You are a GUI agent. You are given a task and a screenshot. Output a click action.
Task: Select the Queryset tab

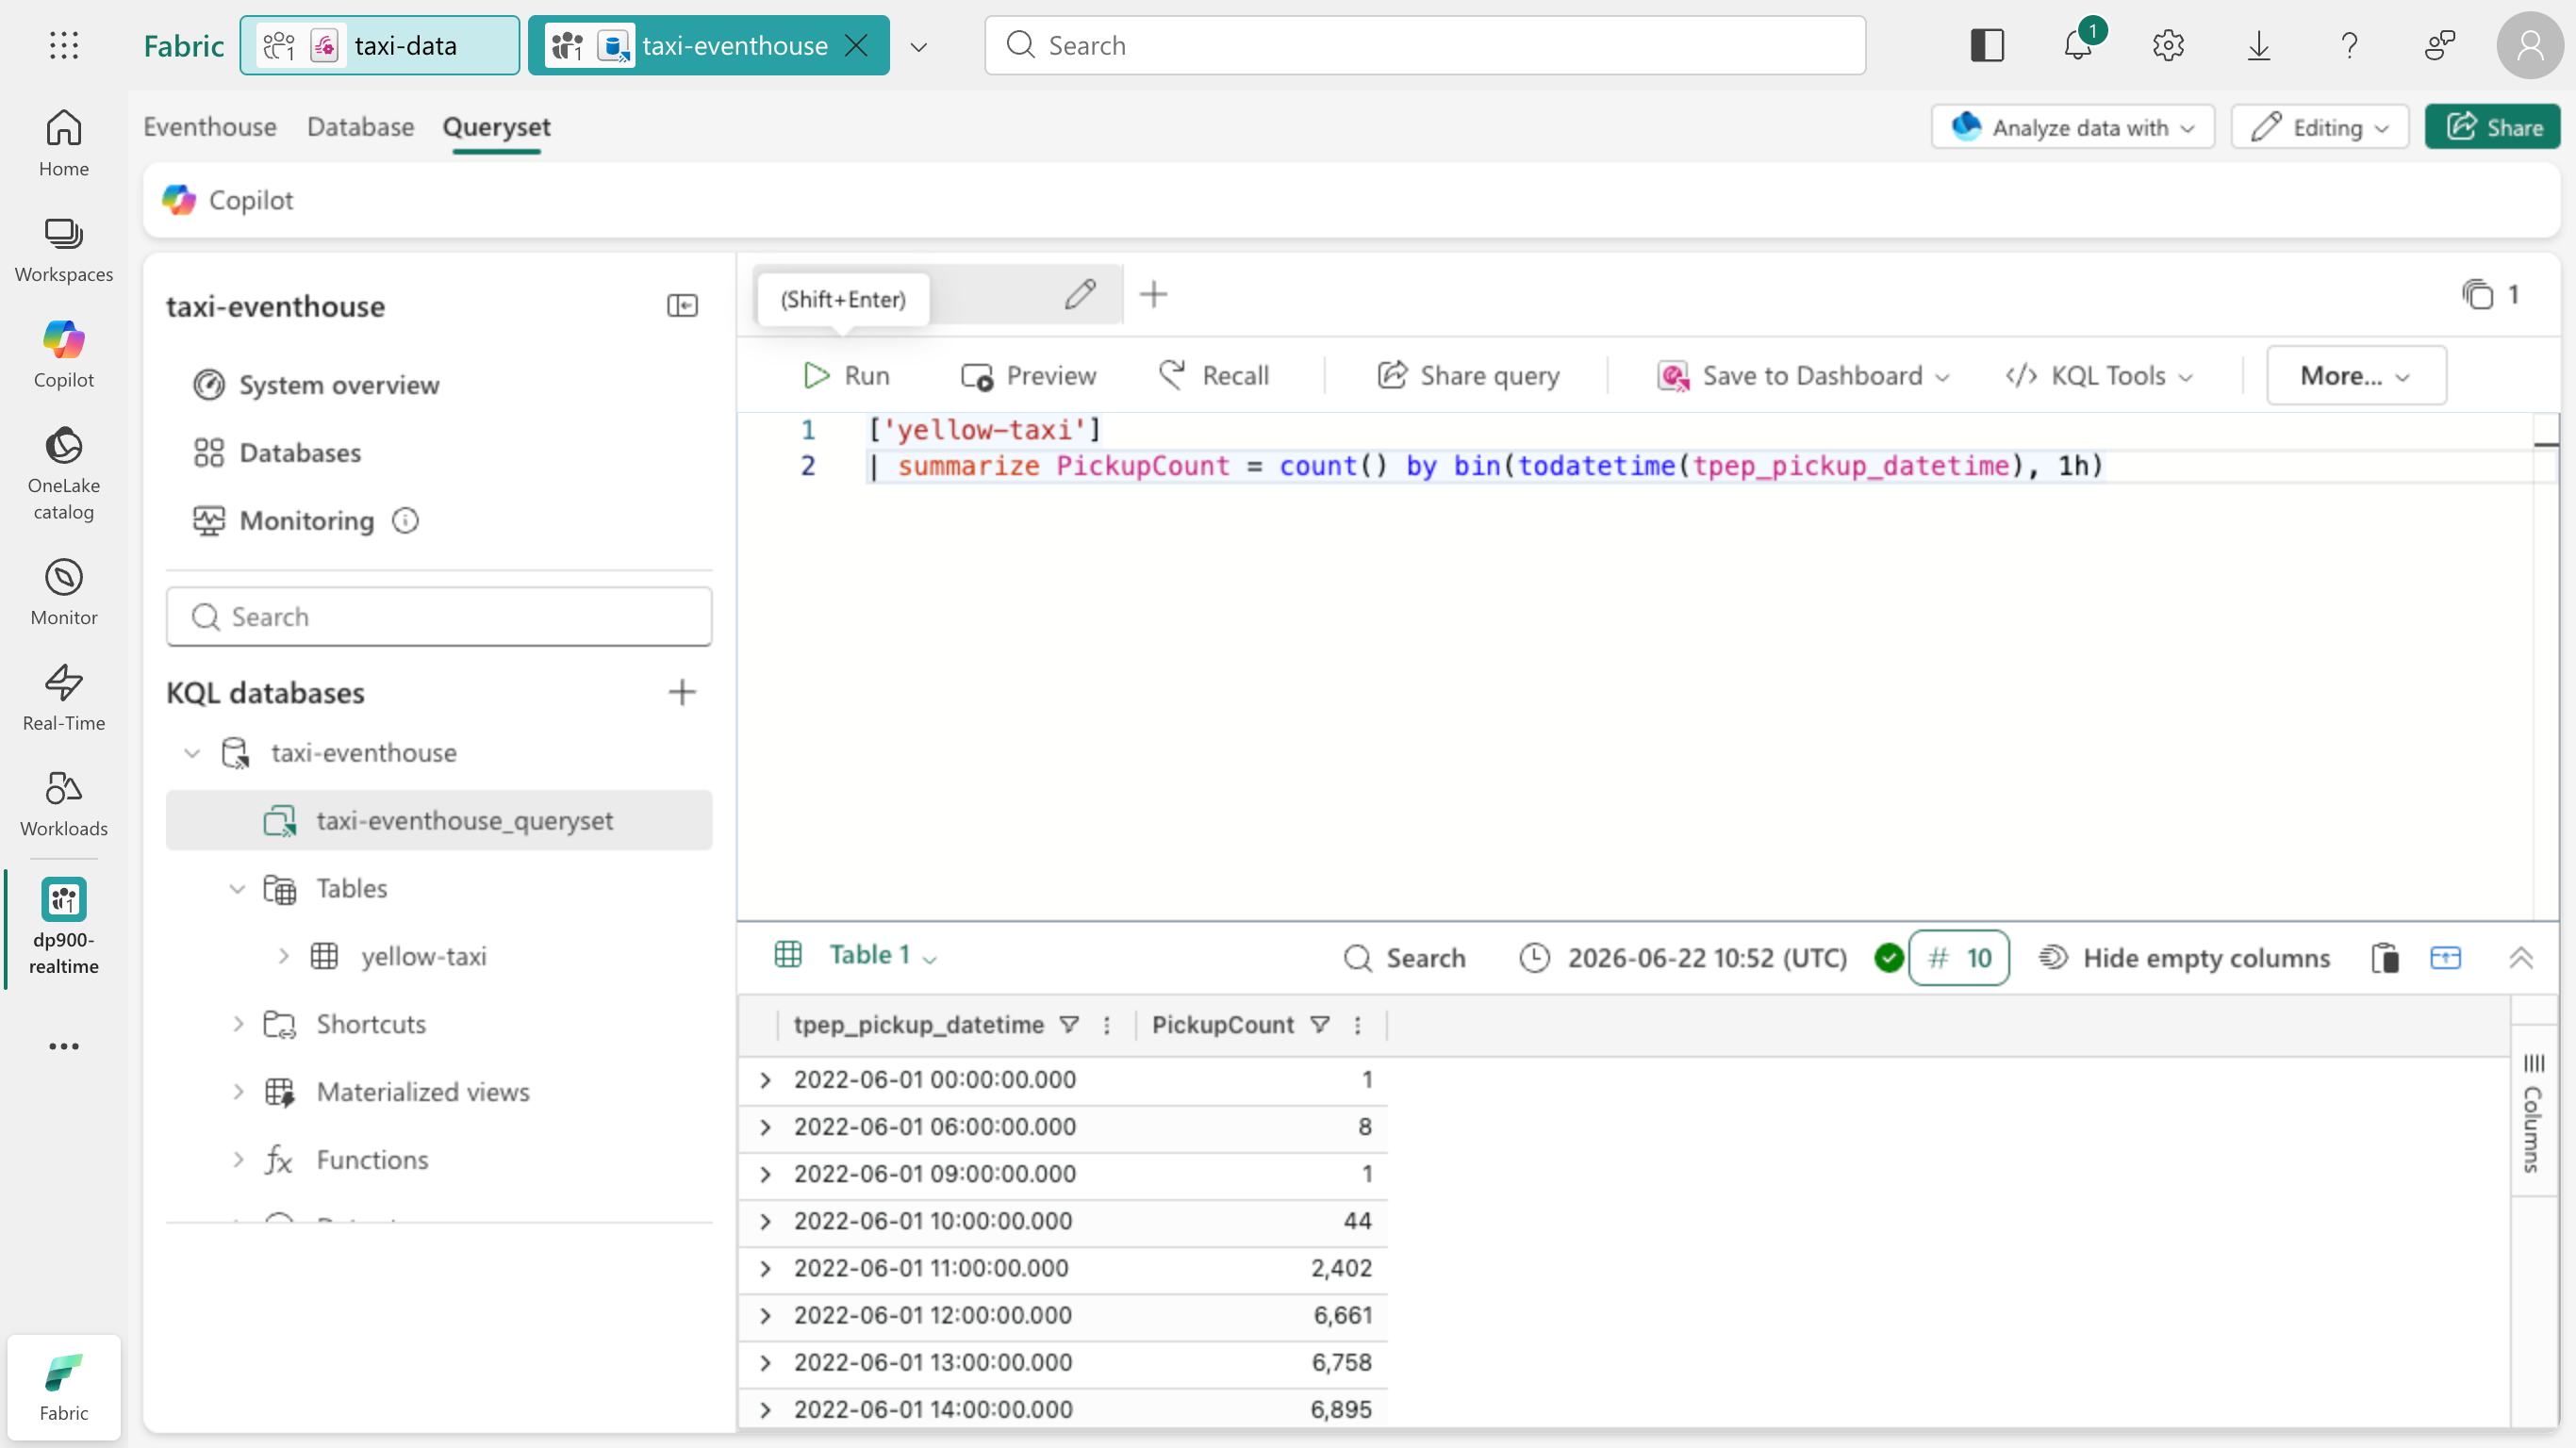[x=496, y=127]
